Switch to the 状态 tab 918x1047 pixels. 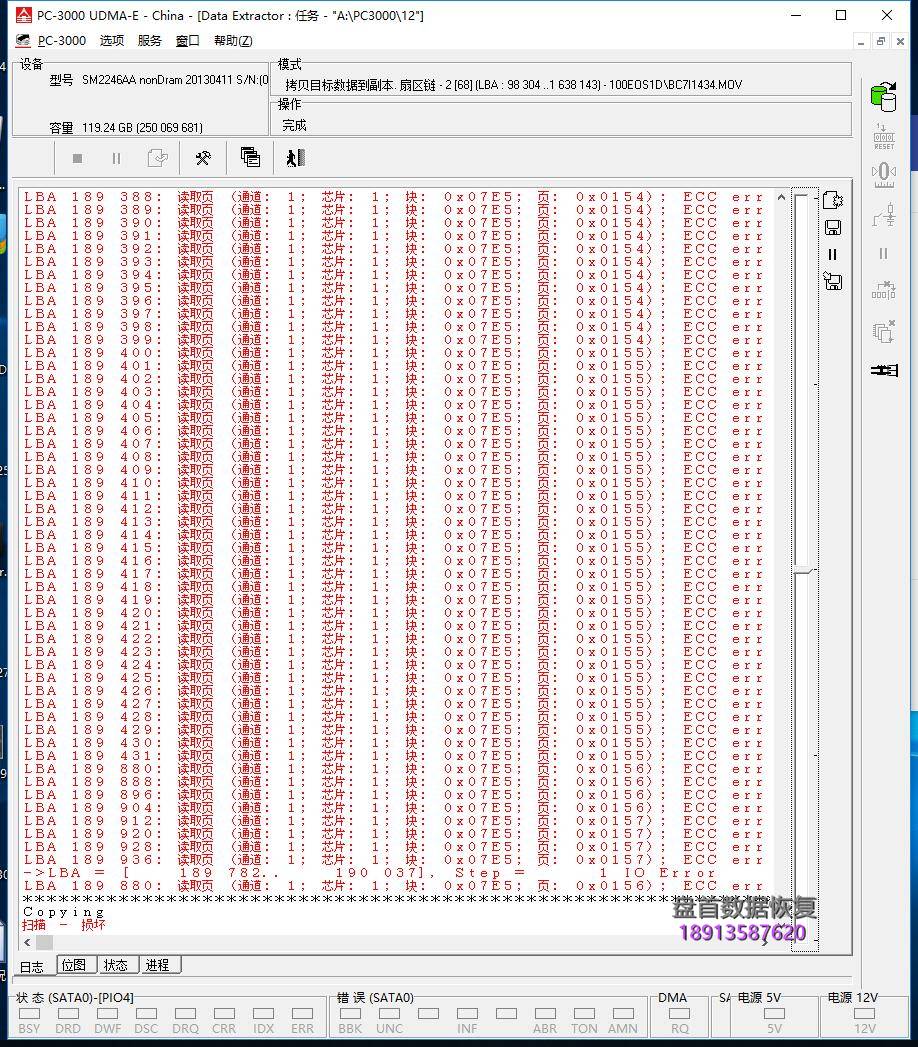(x=116, y=965)
